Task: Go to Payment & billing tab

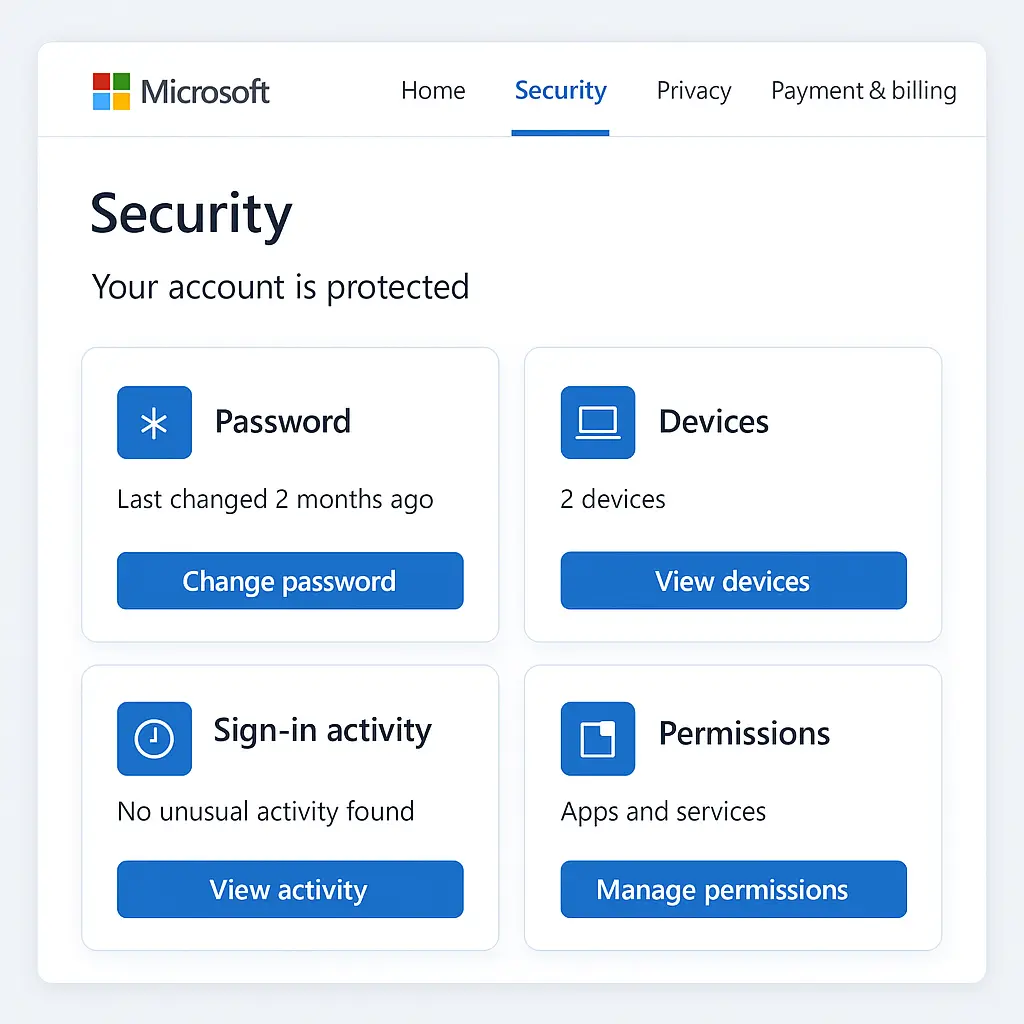Action: [x=863, y=91]
